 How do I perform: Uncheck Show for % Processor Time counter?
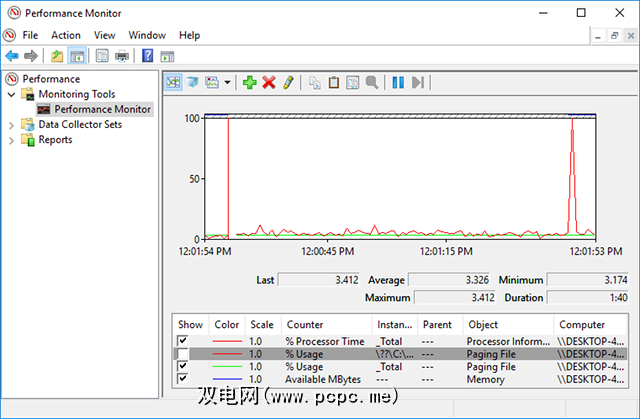[x=182, y=341]
